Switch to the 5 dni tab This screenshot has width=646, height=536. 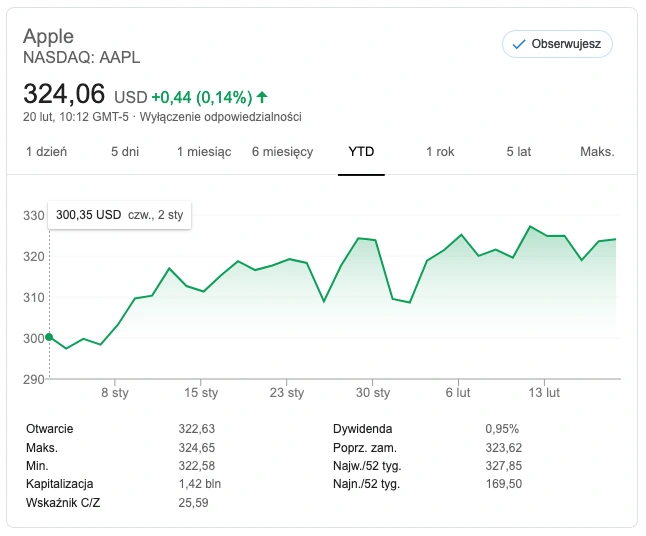pos(125,152)
